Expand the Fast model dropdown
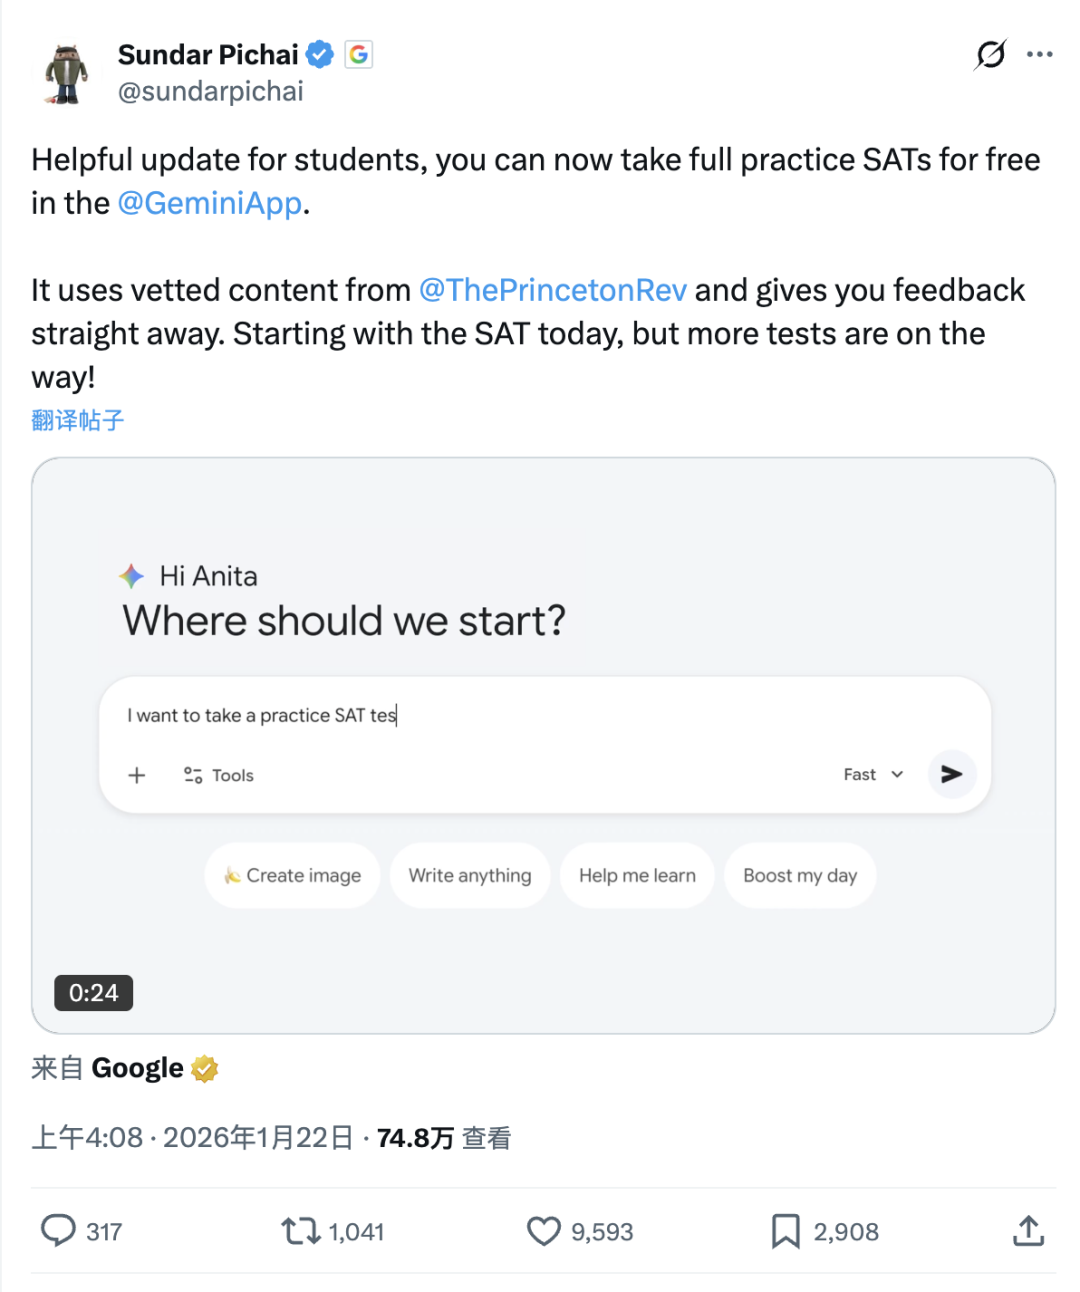1080x1292 pixels. click(873, 774)
